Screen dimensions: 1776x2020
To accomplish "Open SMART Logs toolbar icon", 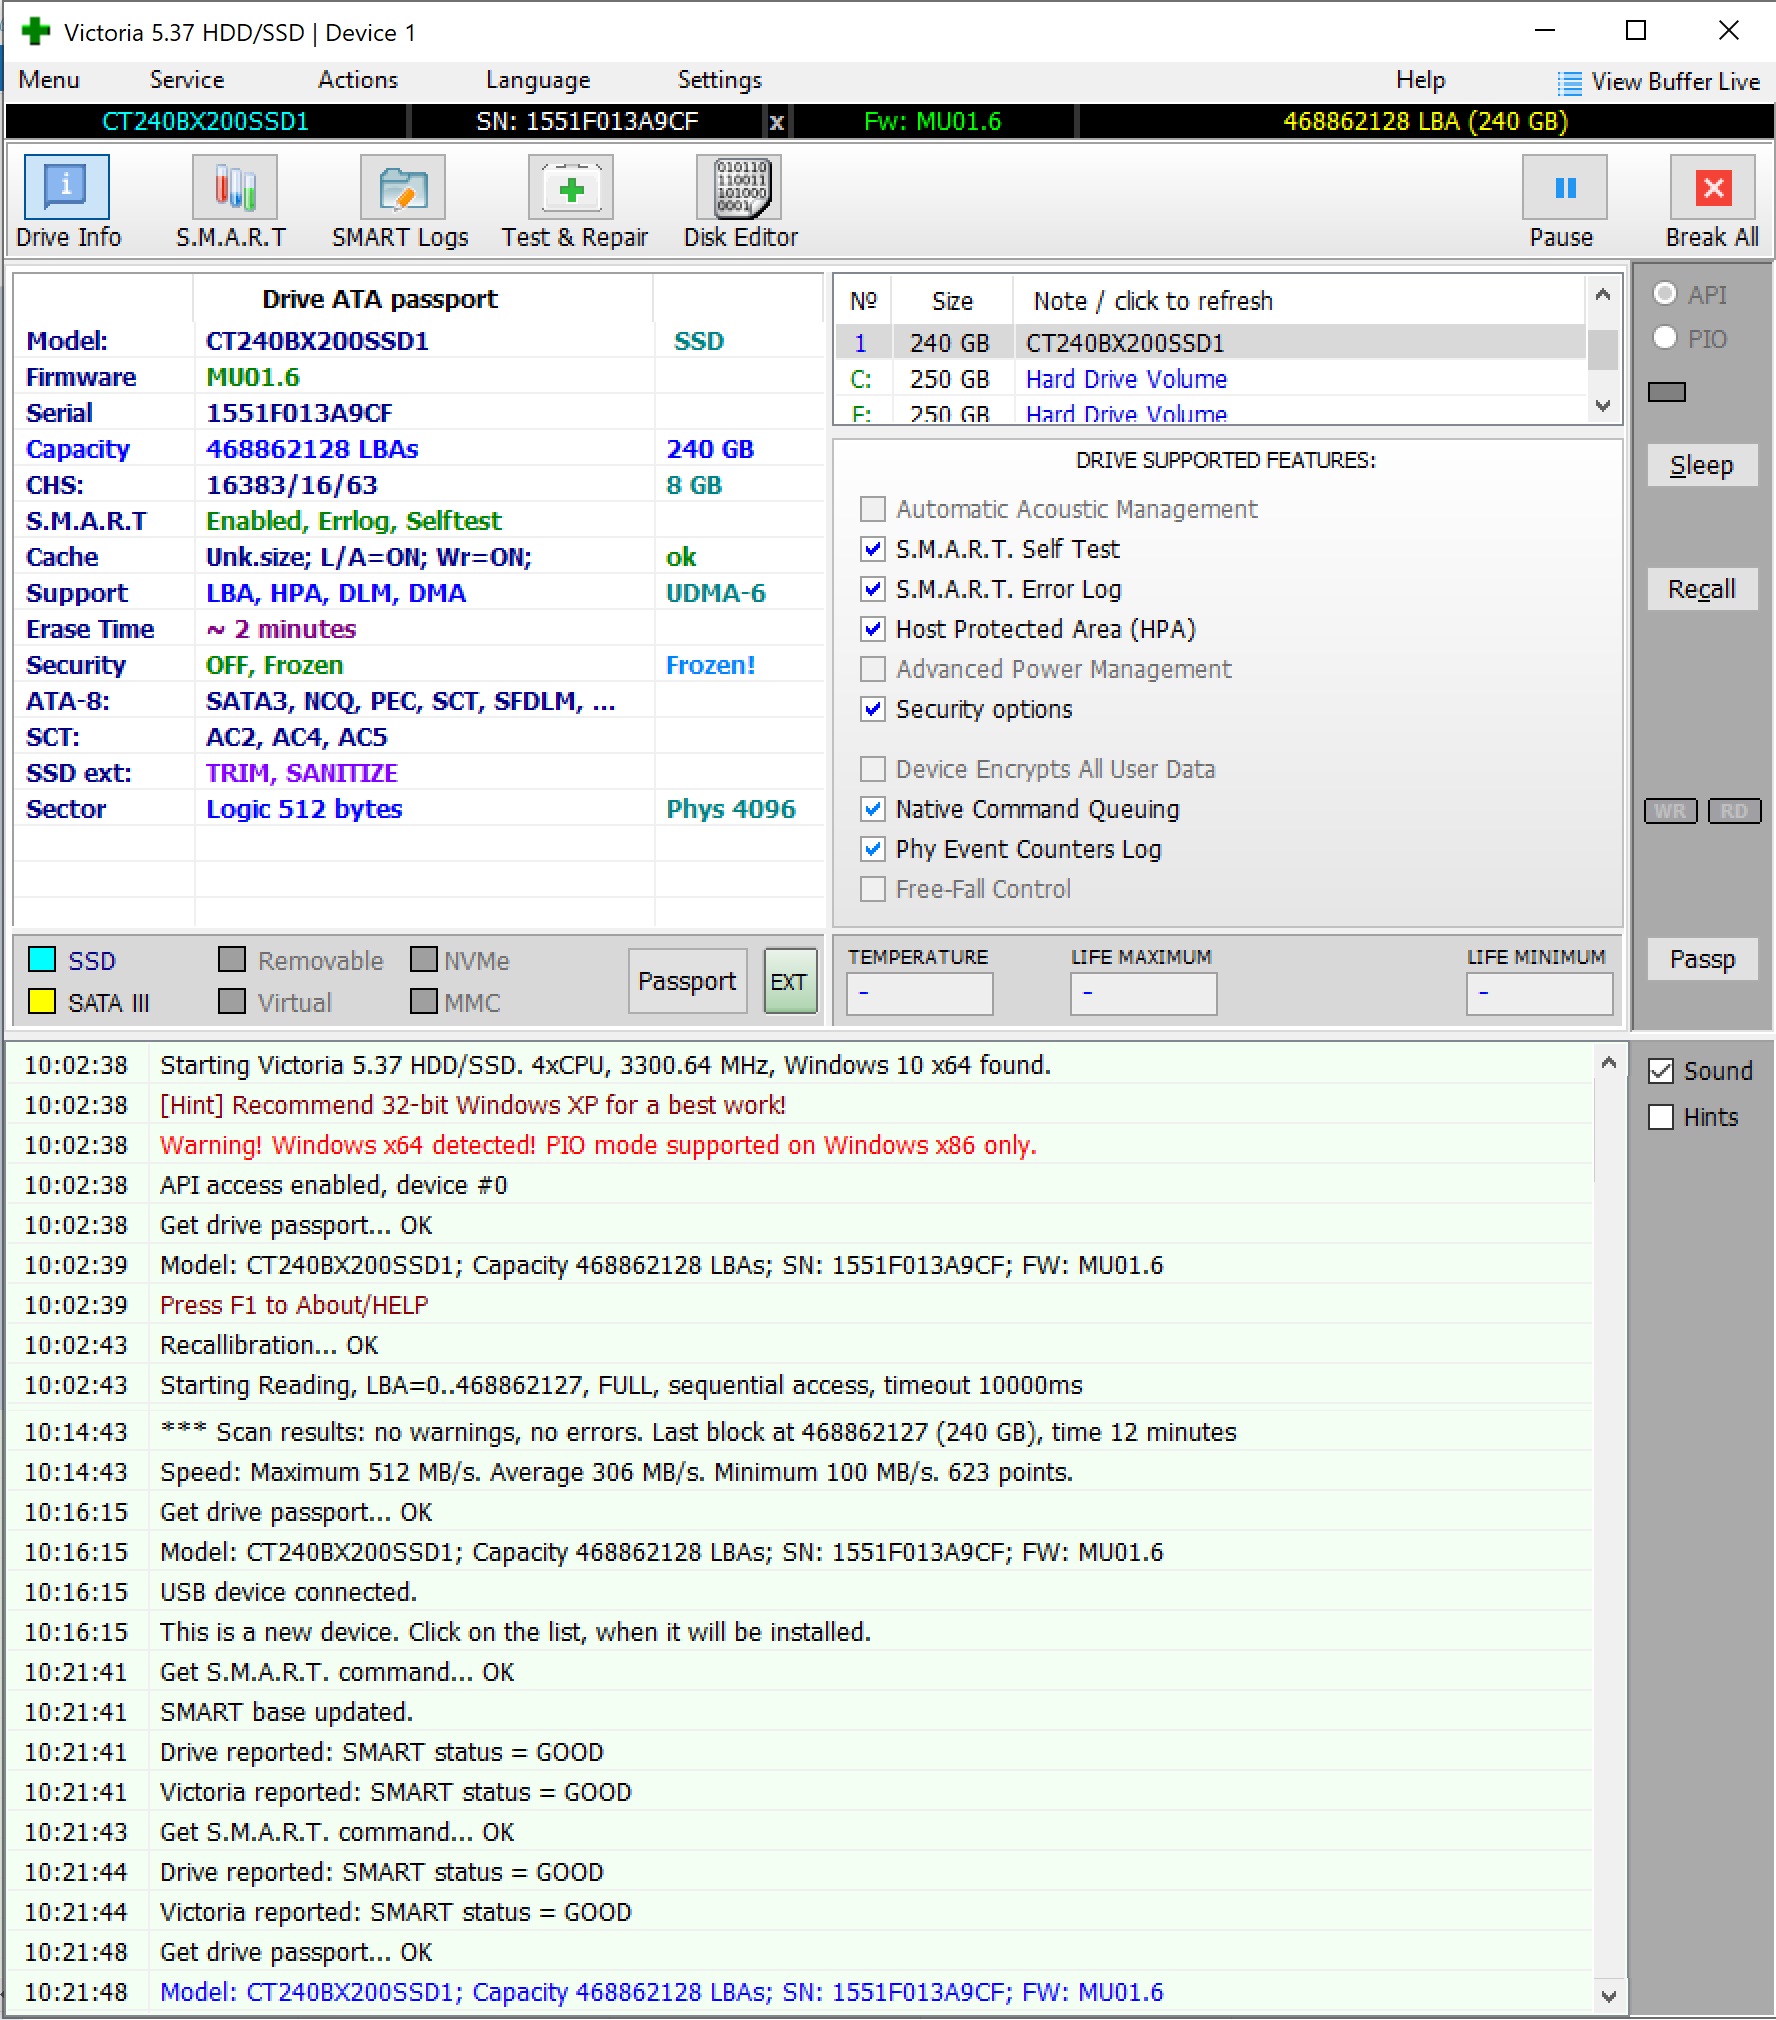I will pyautogui.click(x=402, y=187).
